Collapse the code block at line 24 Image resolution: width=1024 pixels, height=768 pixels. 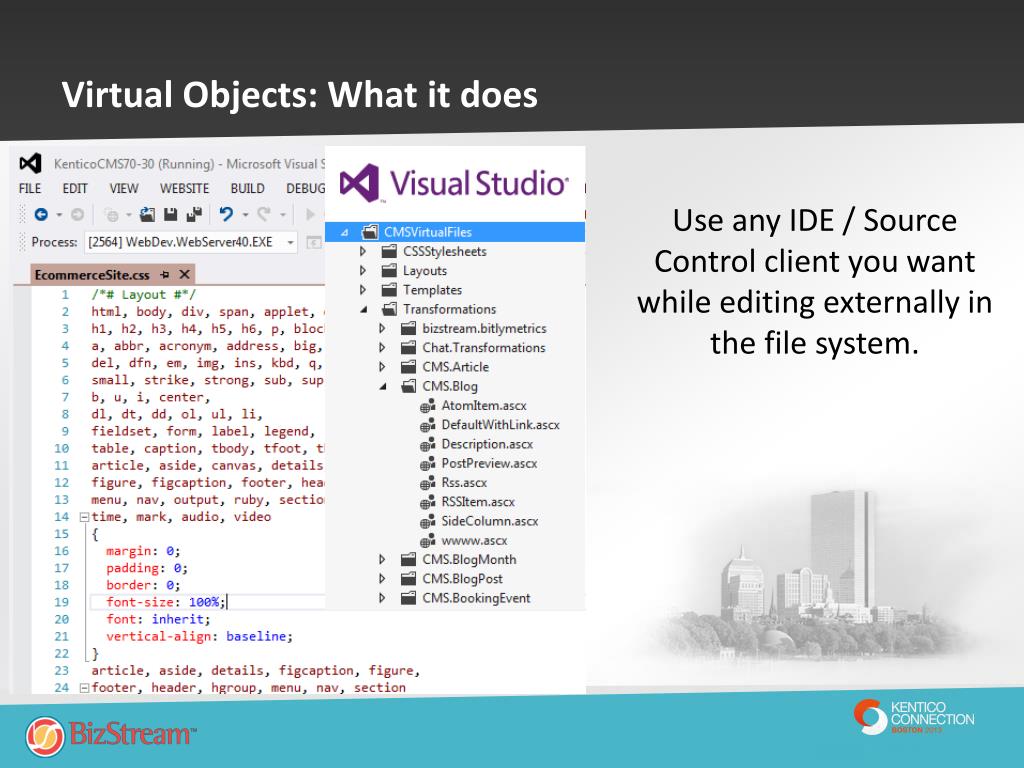click(x=84, y=688)
